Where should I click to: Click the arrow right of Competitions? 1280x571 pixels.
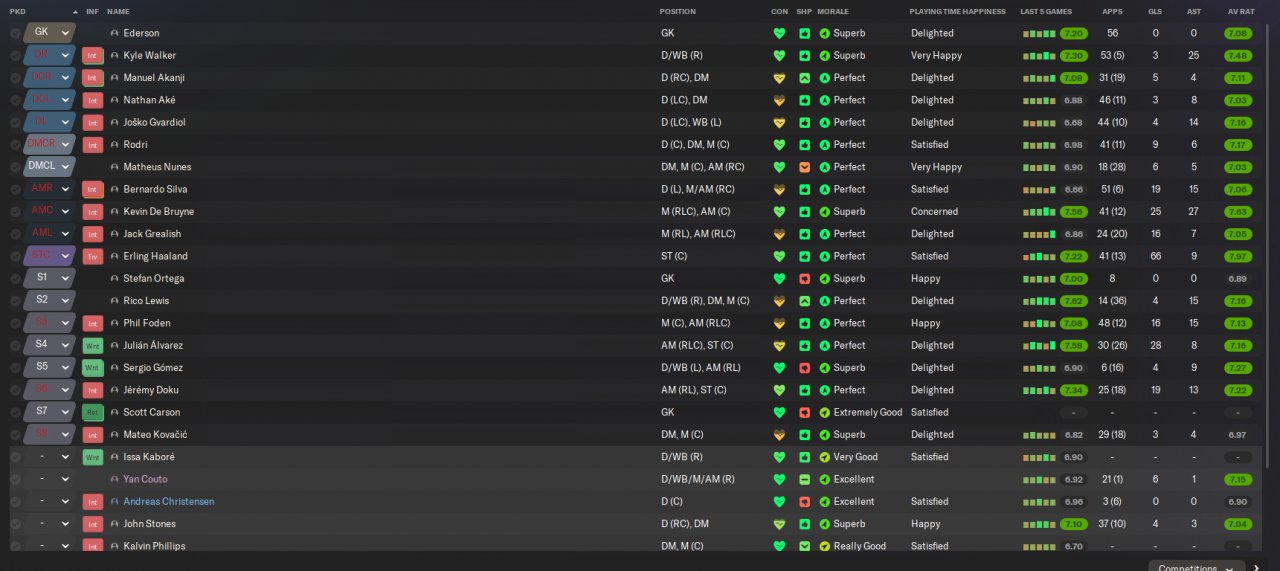tap(1257, 567)
